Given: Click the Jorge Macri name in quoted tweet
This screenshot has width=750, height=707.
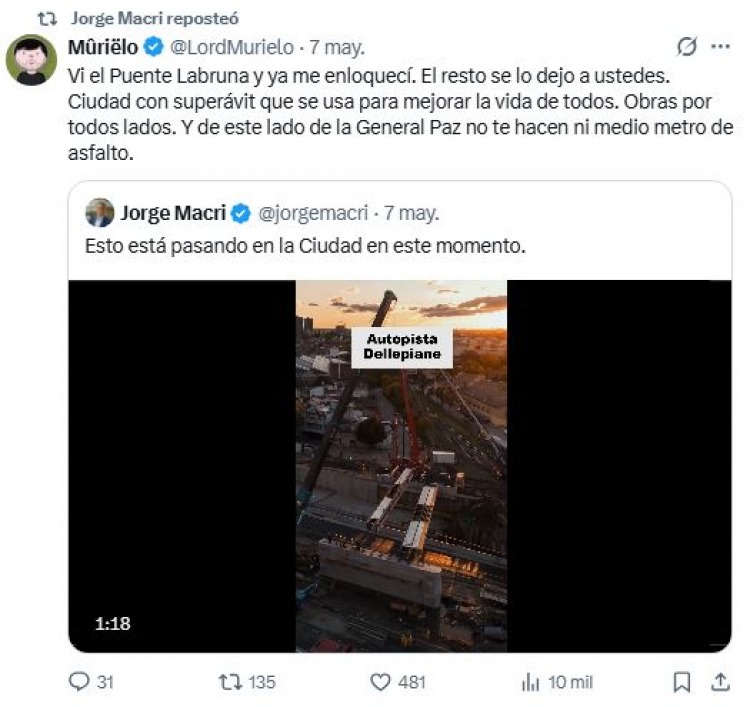Looking at the screenshot, I should tap(173, 213).
